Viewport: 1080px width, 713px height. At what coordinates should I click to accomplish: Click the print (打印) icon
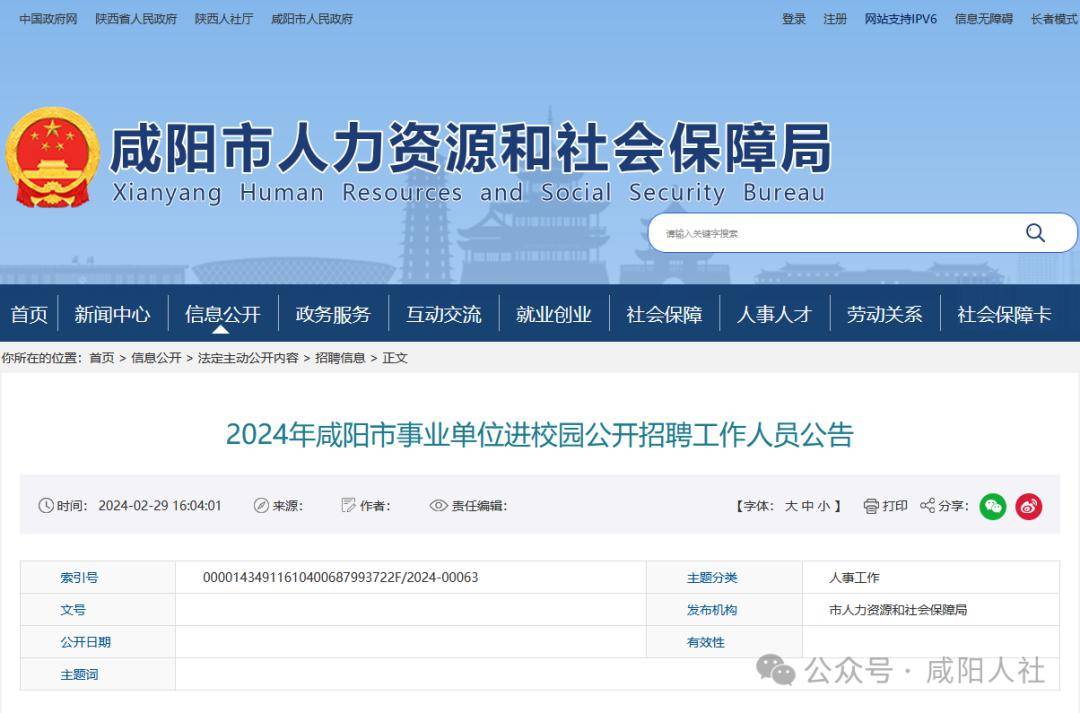pyautogui.click(x=871, y=506)
